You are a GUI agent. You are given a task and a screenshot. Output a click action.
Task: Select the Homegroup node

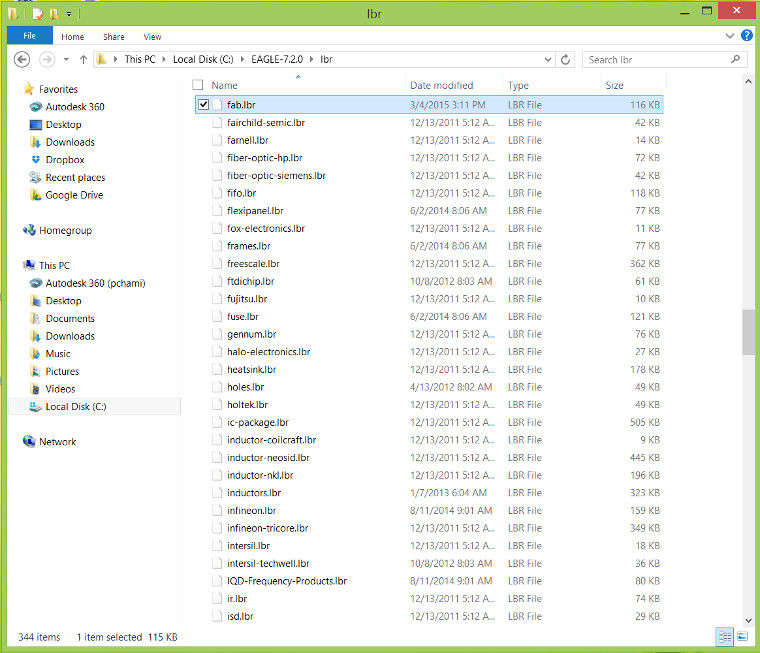65,230
